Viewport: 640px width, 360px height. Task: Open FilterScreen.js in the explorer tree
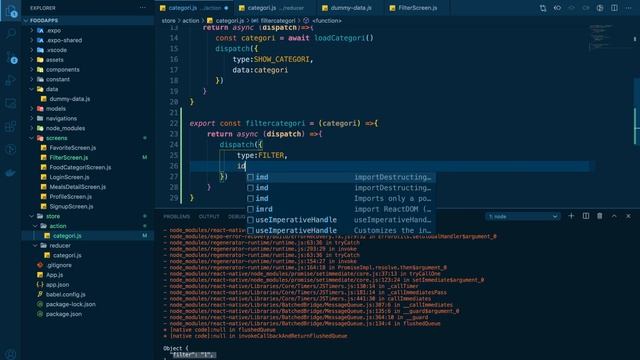(69, 158)
